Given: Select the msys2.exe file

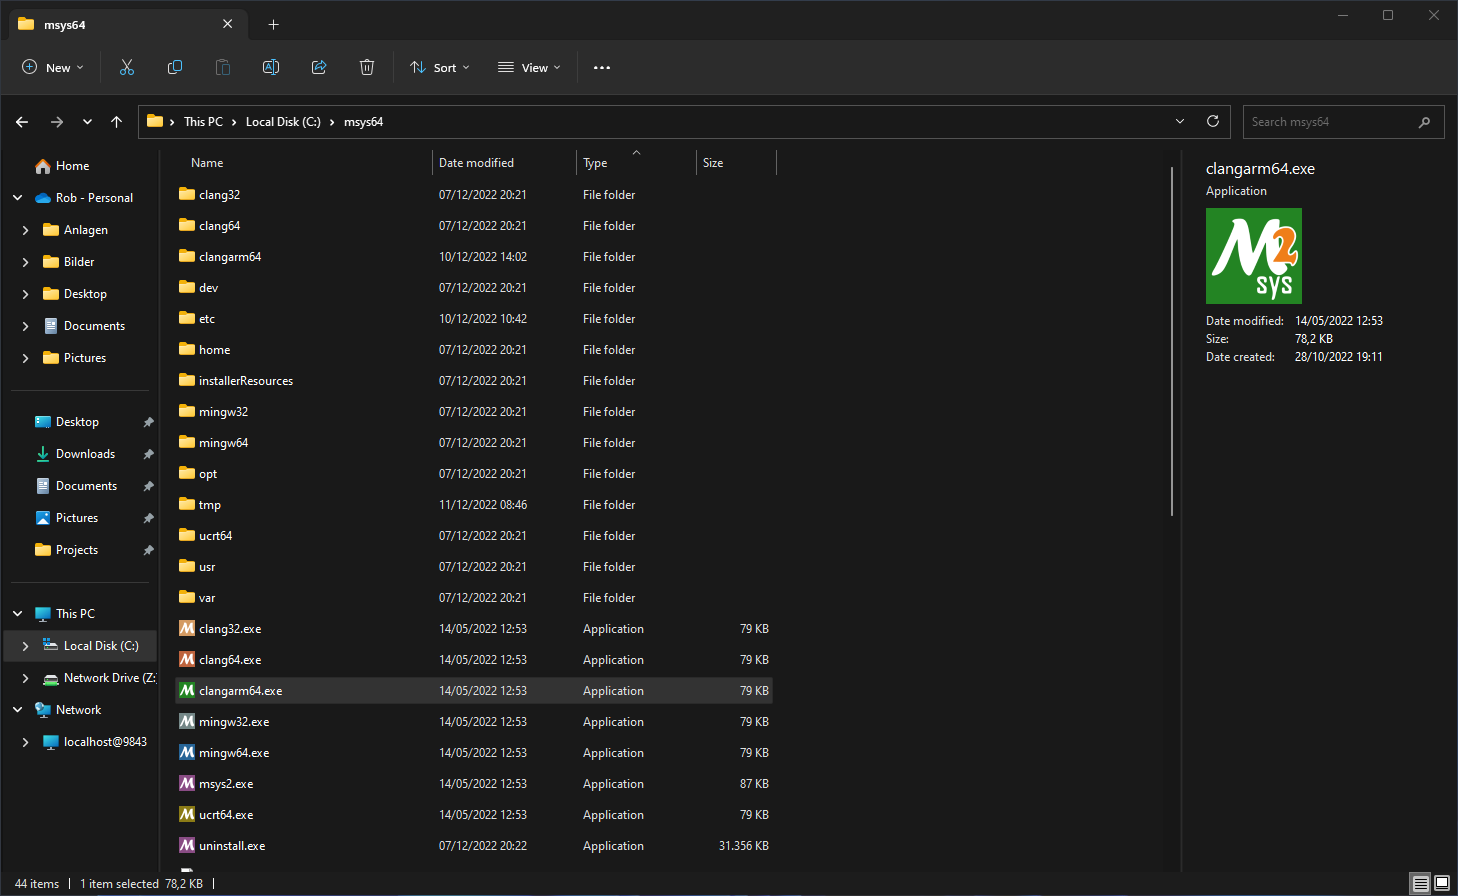Looking at the screenshot, I should coord(226,784).
